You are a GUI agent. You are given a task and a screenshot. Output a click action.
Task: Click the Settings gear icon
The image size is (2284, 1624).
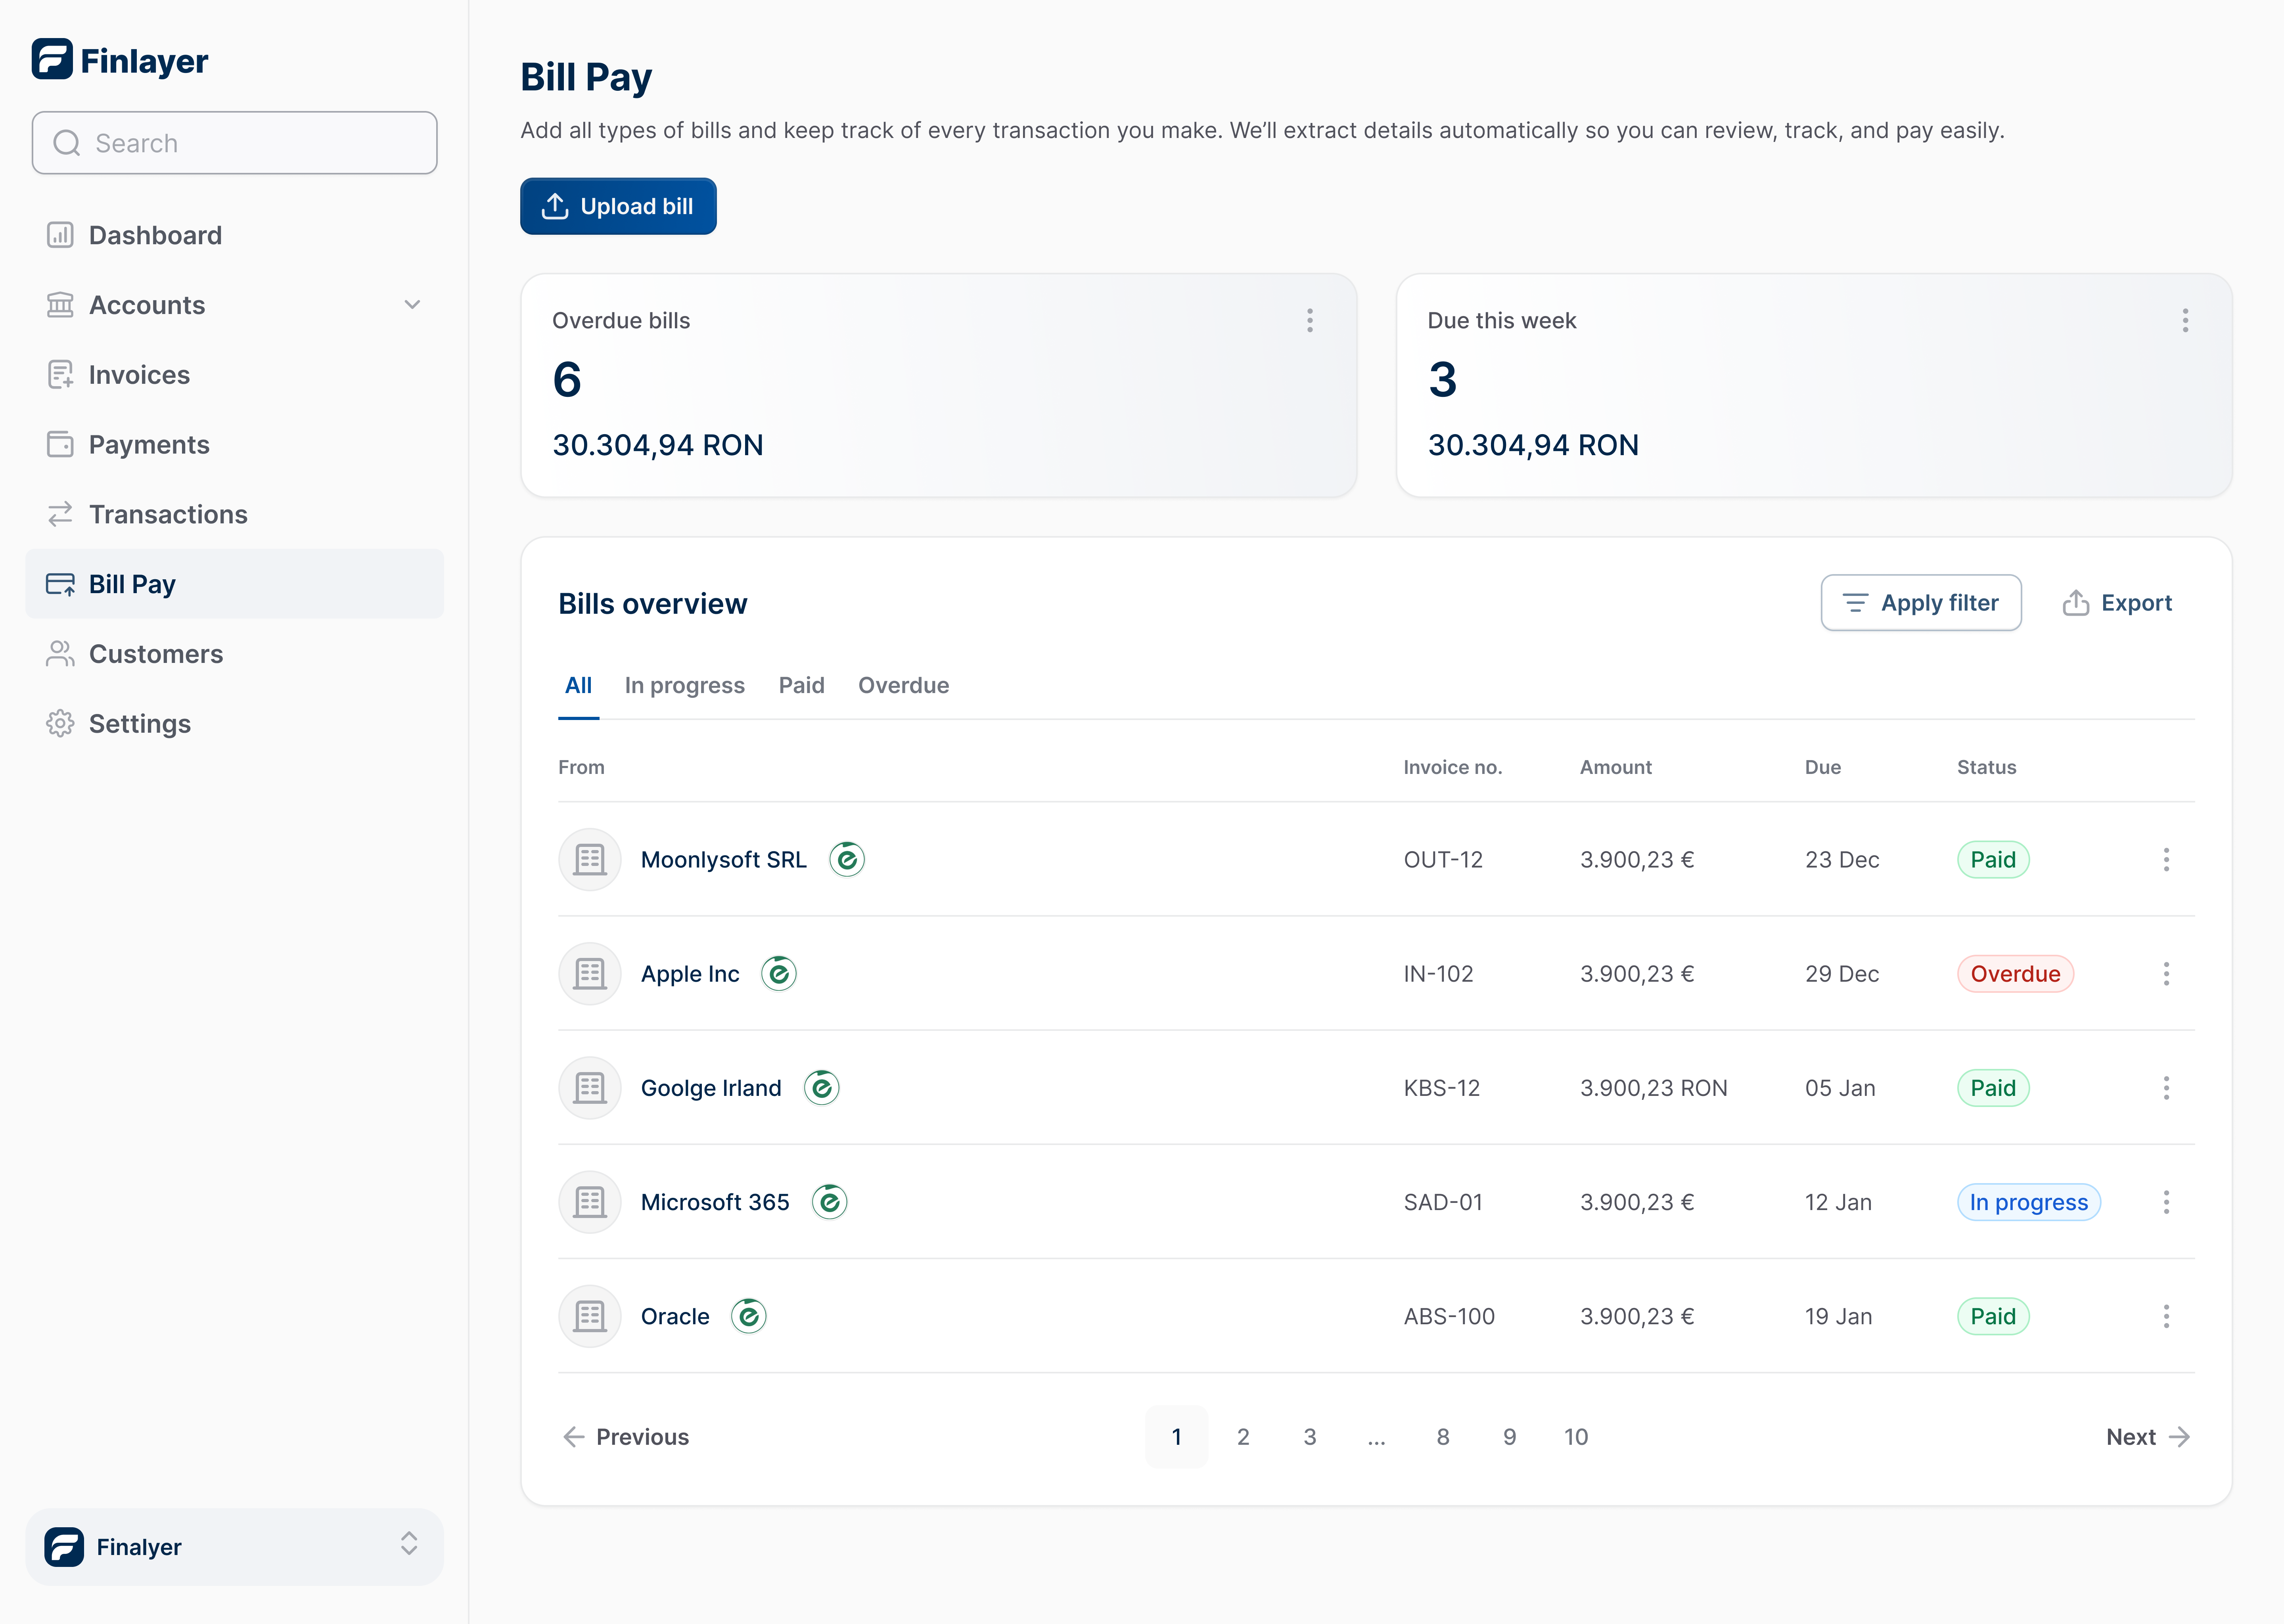[x=60, y=723]
